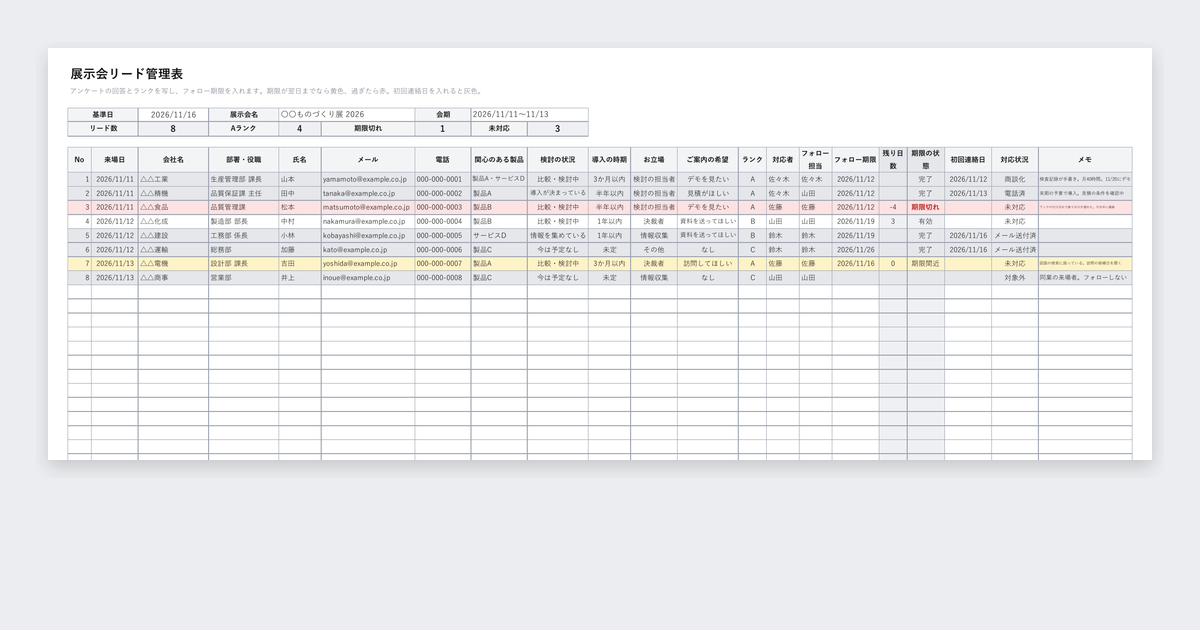1200x630 pixels.
Task: Select follow-up deadline 2026/11/26
Action: [x=855, y=249]
